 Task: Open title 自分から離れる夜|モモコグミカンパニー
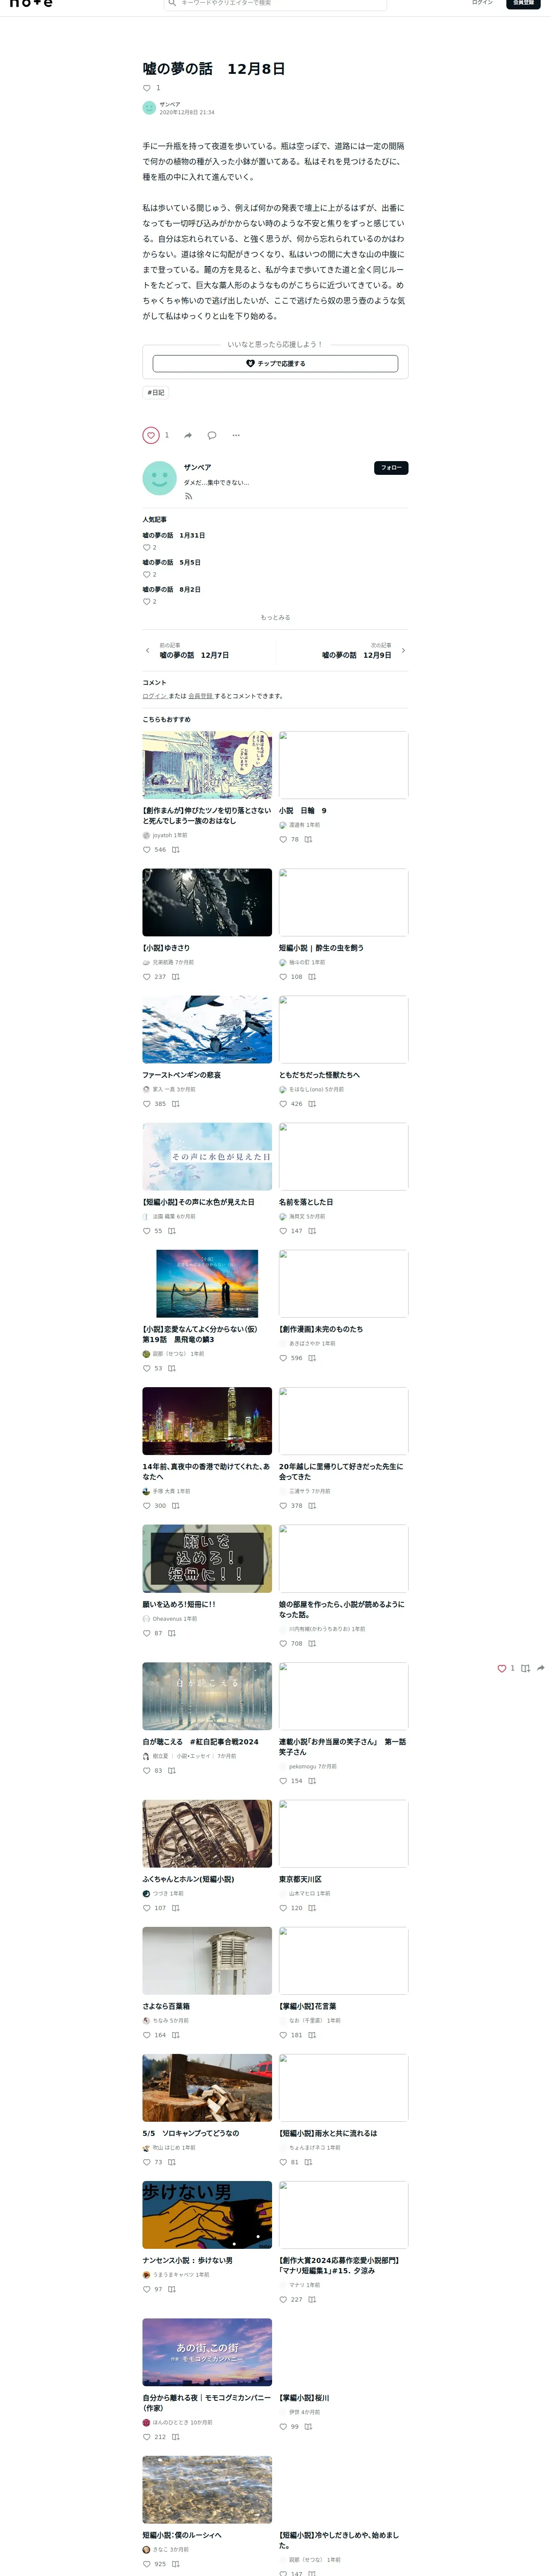(206, 2402)
